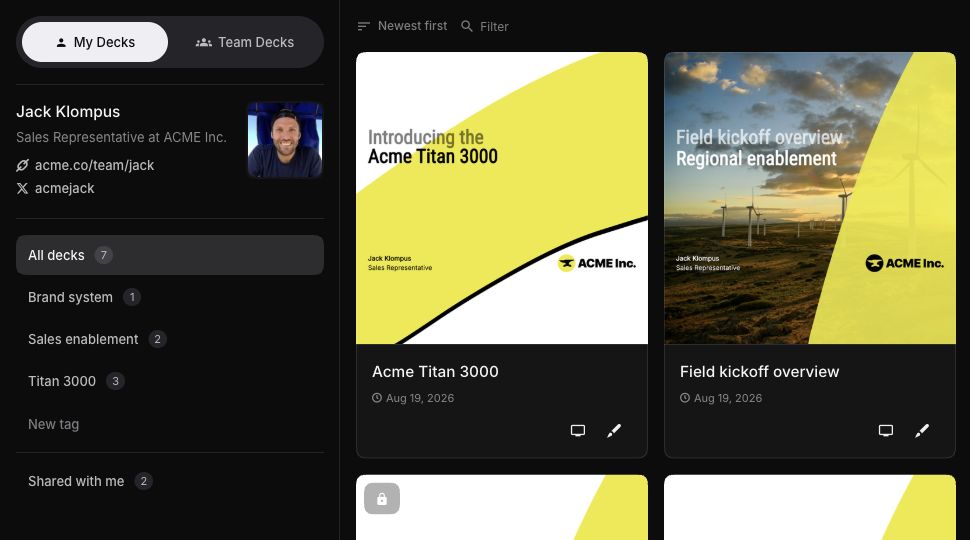Image resolution: width=970 pixels, height=540 pixels.
Task: Click Aug 19, 2026 under Acme Titan 3000
Action: click(419, 398)
